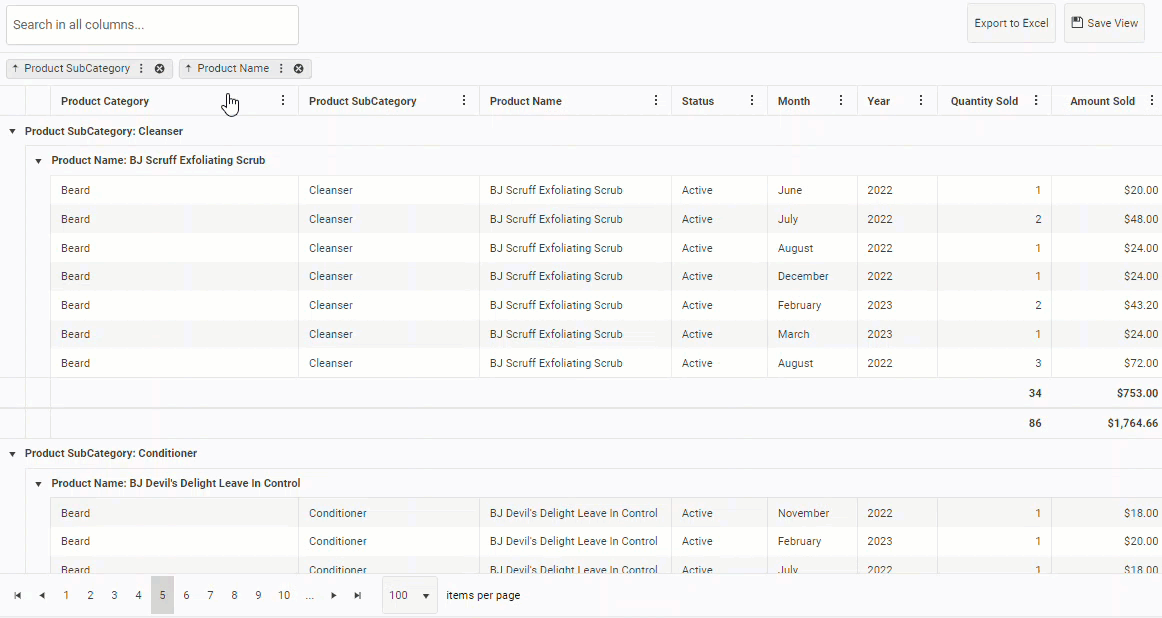The width and height of the screenshot is (1162, 618).
Task: Collapse the Product SubCategory: Conditioner group
Action: click(x=12, y=454)
